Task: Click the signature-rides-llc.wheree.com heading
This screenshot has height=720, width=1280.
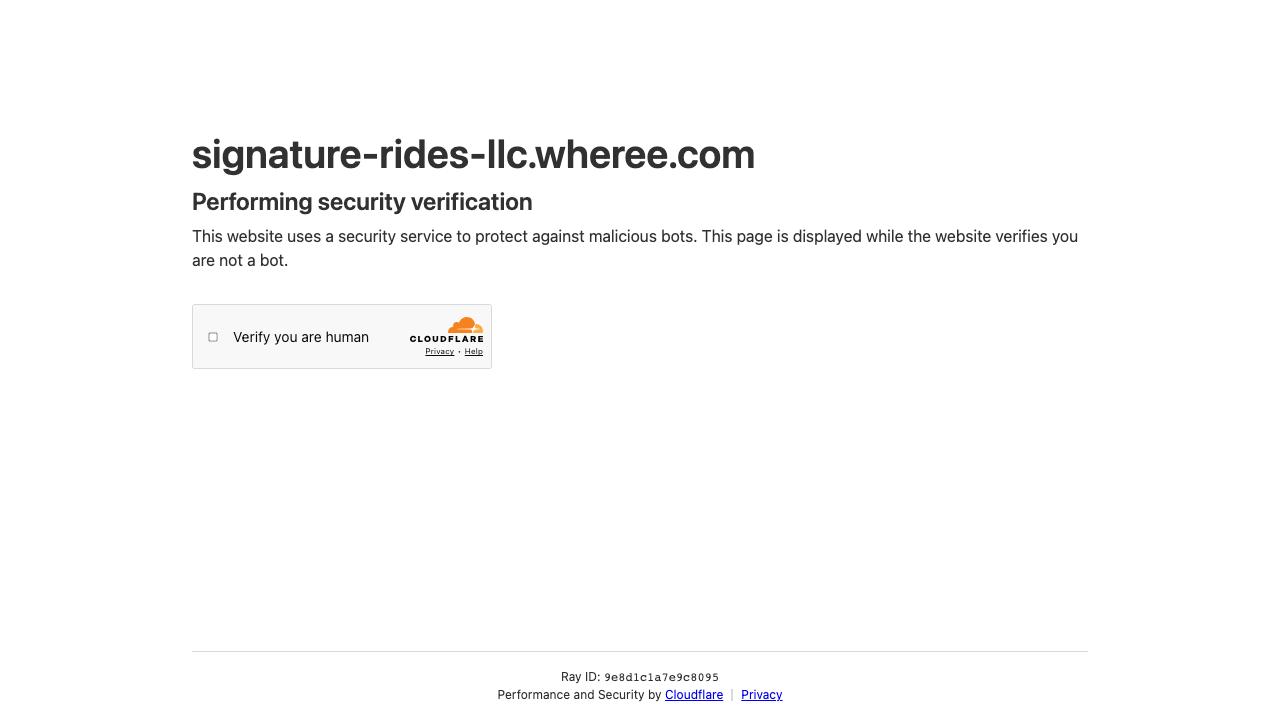Action: coord(473,154)
